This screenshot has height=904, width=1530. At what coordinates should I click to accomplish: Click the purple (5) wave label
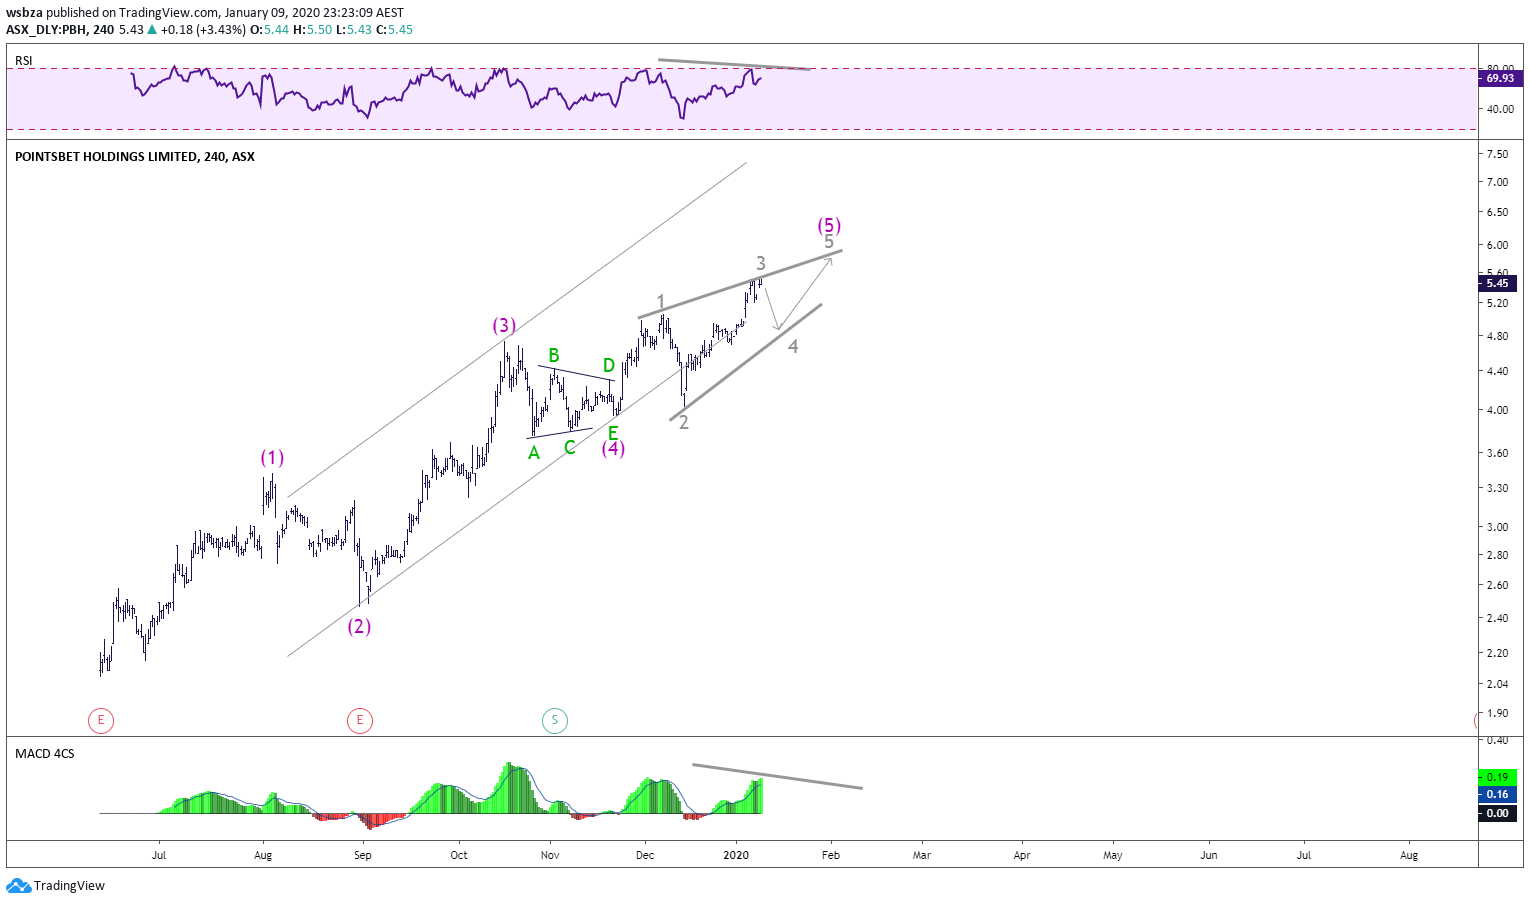[829, 225]
